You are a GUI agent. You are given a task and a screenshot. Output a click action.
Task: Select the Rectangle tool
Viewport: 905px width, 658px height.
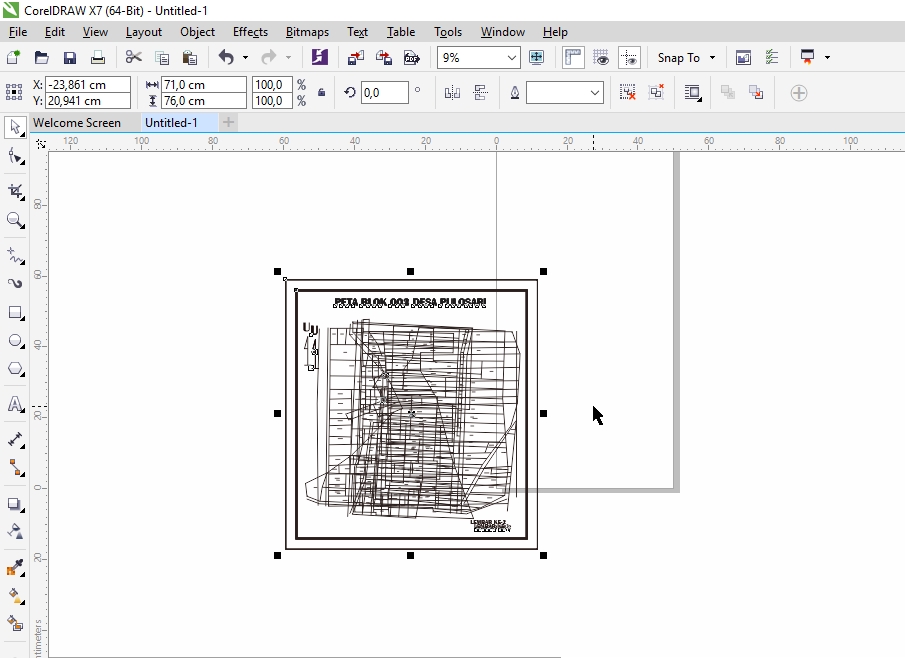coord(15,312)
